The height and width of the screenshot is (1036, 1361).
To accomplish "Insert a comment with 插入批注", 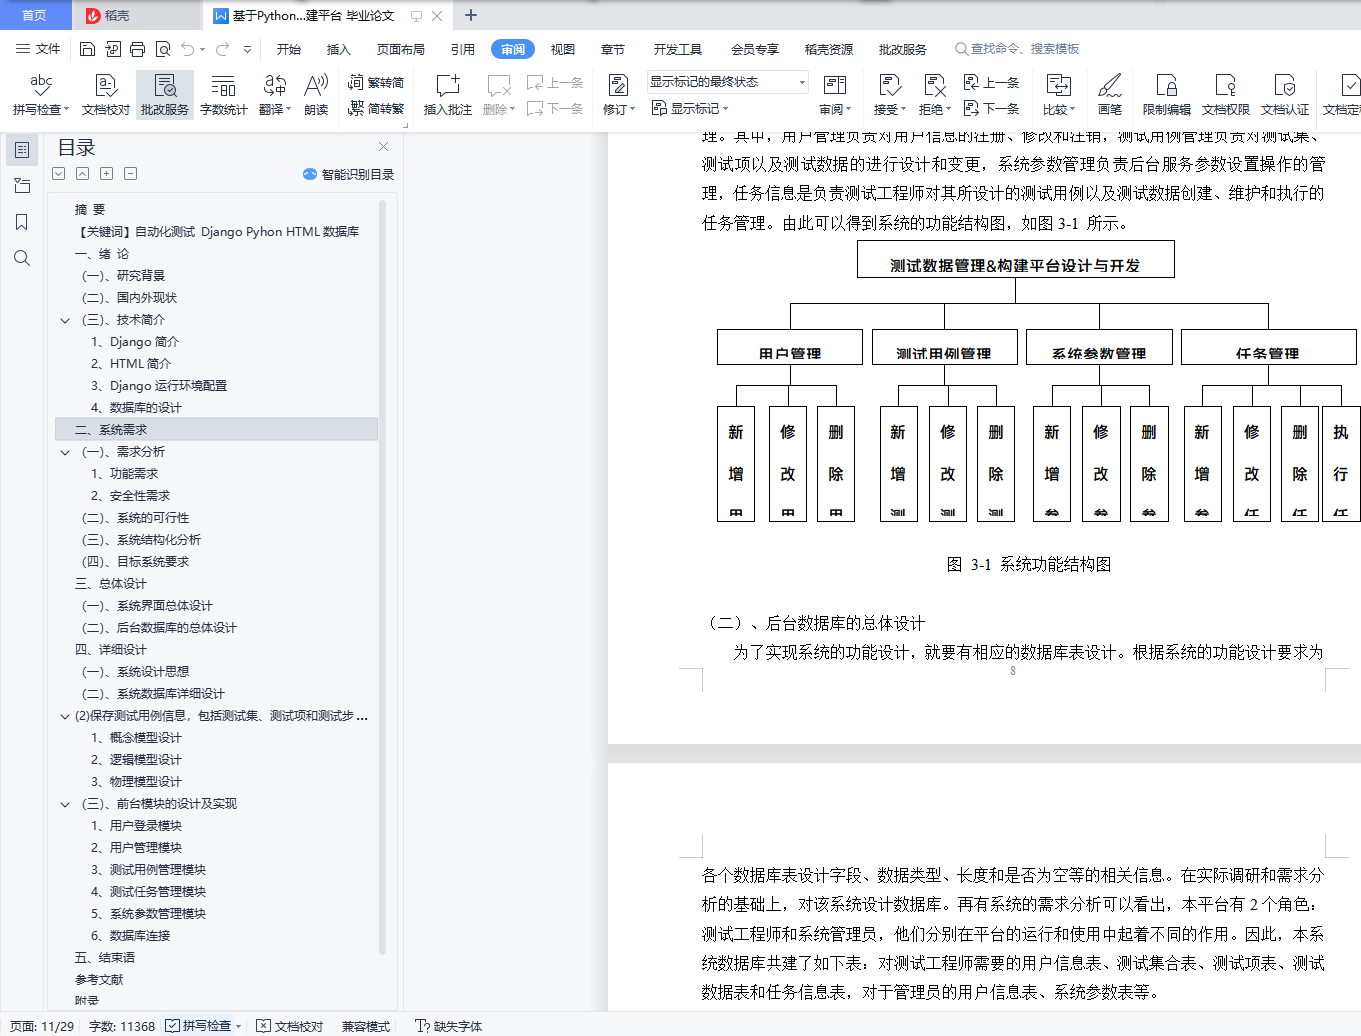I will 448,95.
